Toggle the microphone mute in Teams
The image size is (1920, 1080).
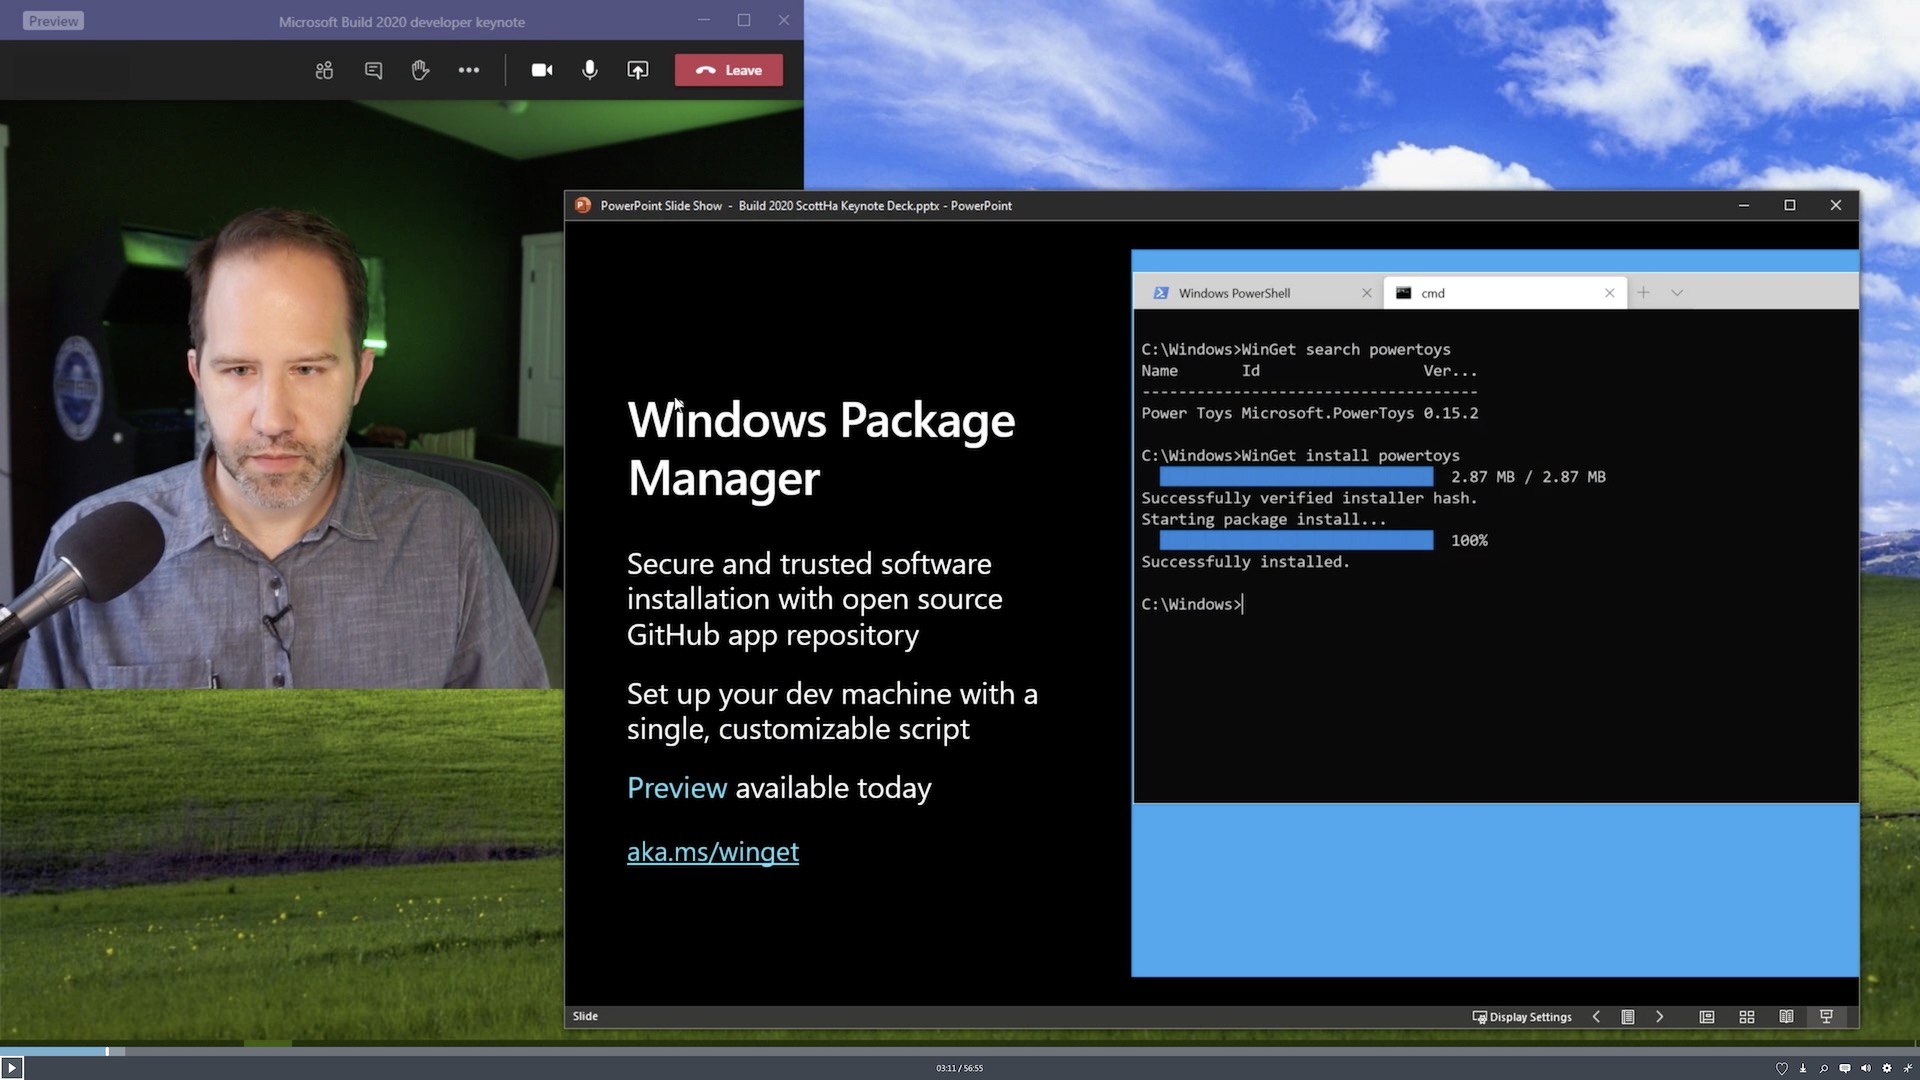590,70
